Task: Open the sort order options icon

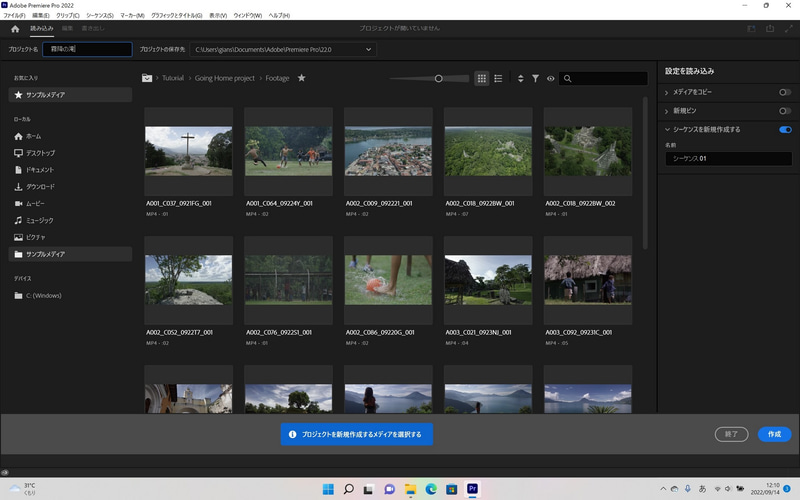Action: [x=520, y=78]
